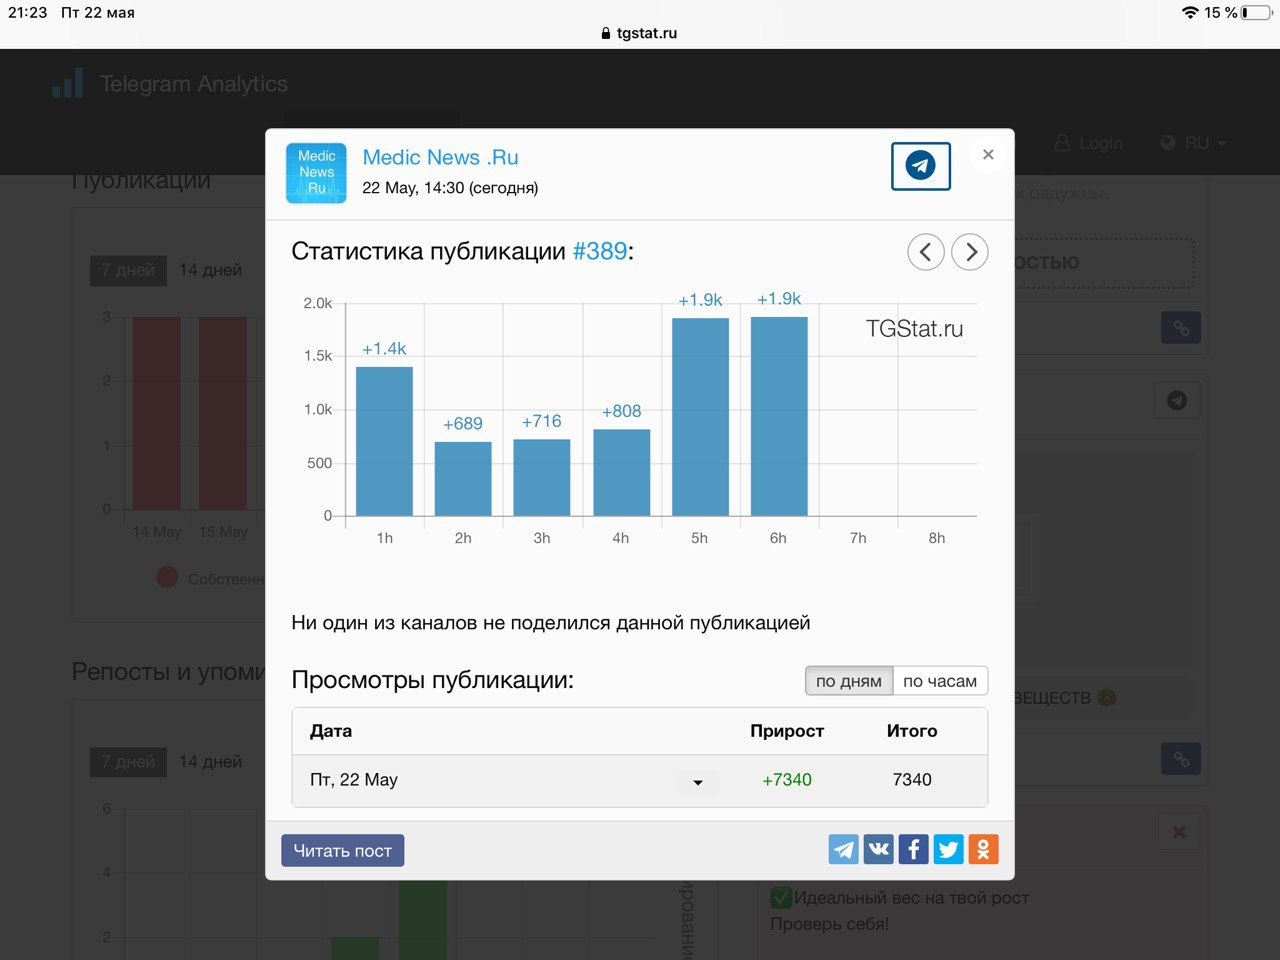This screenshot has height=960, width=1280.
Task: Tap the tgstat.ru address bar
Action: coord(640,33)
